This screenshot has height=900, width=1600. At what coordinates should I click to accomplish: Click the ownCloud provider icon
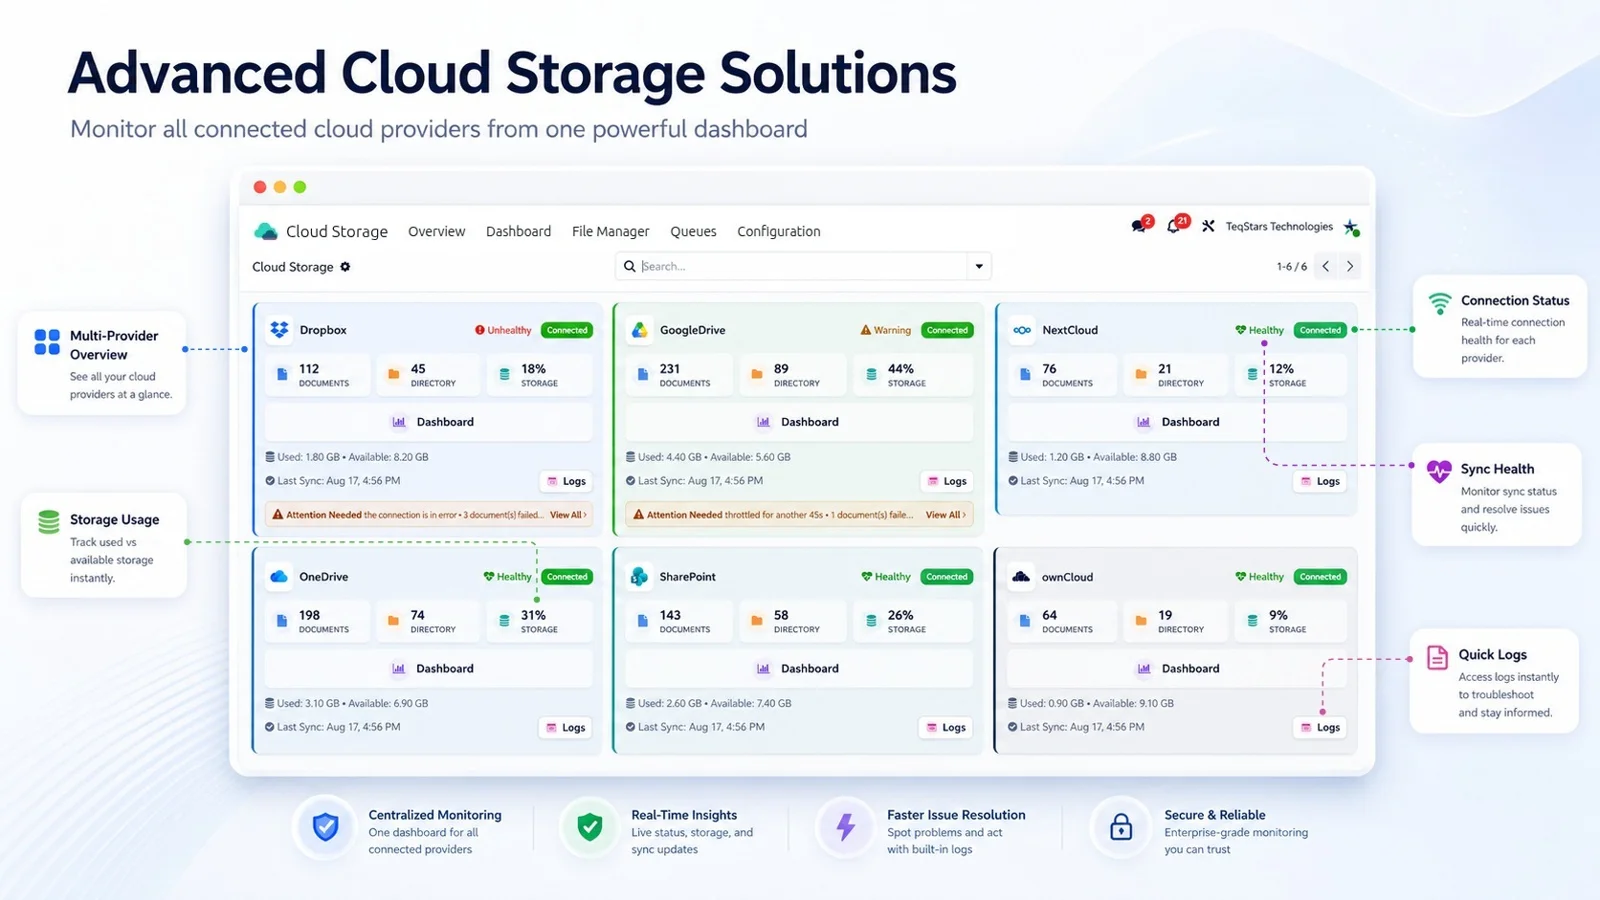(x=1021, y=577)
